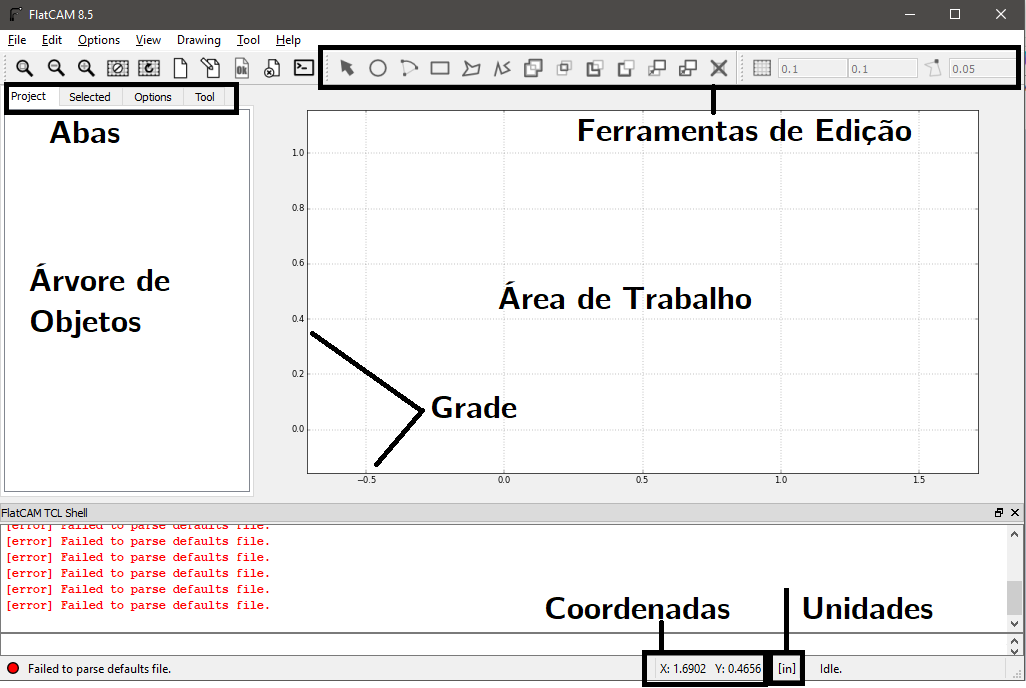1026x688 pixels.
Task: Click the Polygon Intersection icon
Action: pos(564,67)
